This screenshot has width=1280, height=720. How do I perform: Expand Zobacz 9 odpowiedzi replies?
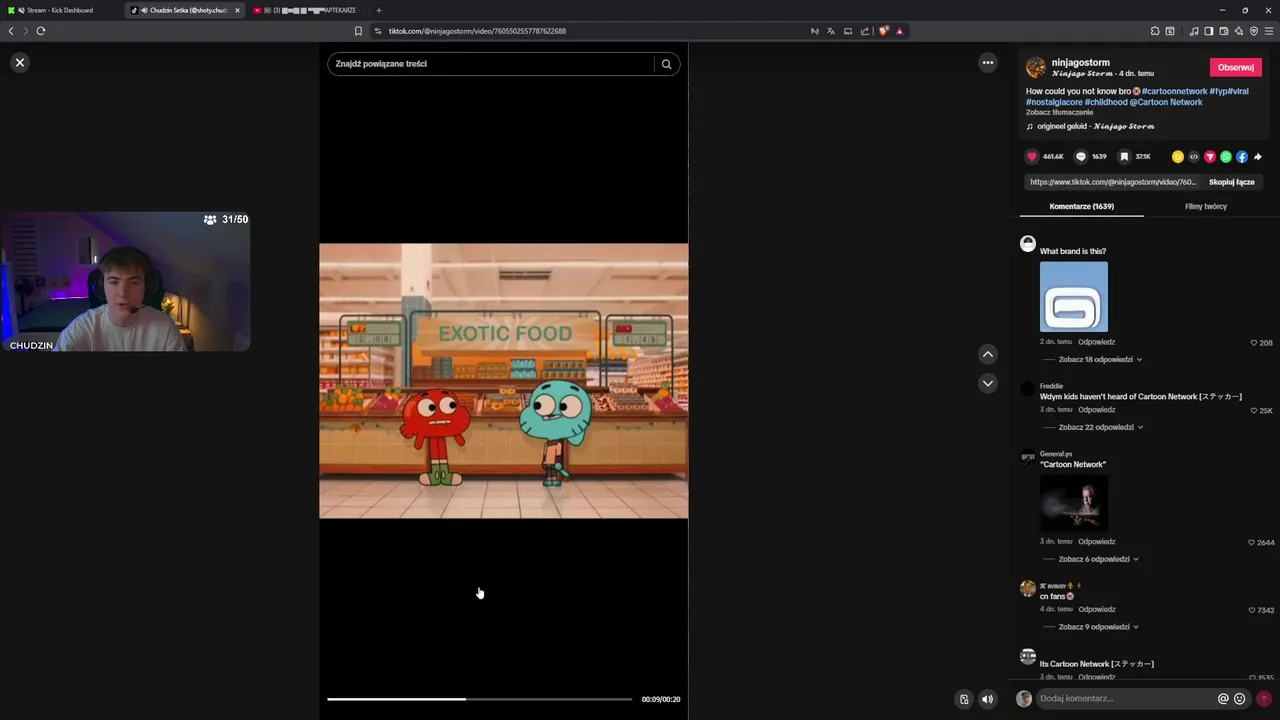click(x=1097, y=627)
